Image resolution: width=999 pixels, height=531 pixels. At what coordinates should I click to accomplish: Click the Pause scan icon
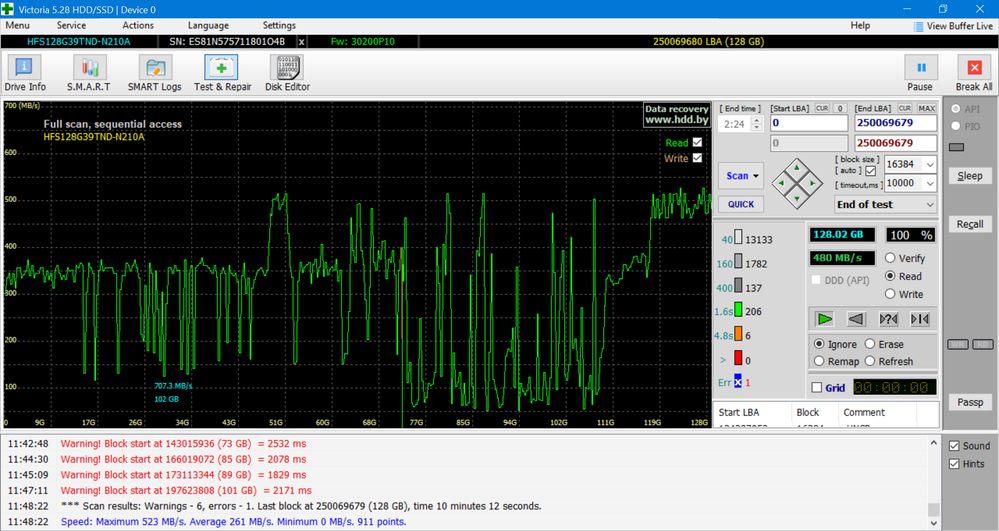coord(920,73)
